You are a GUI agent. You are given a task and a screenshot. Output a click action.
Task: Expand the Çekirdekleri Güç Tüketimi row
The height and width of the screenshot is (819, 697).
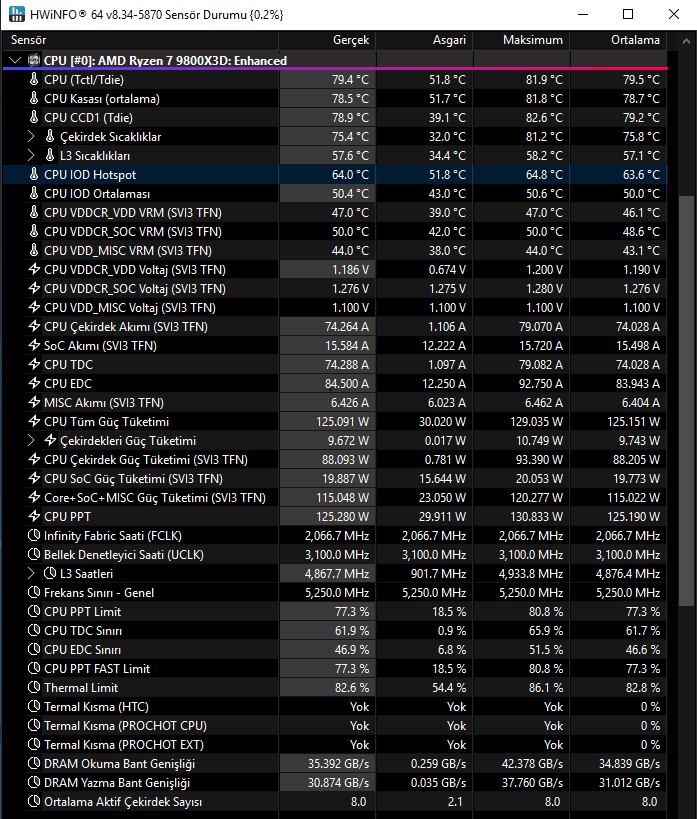click(31, 440)
